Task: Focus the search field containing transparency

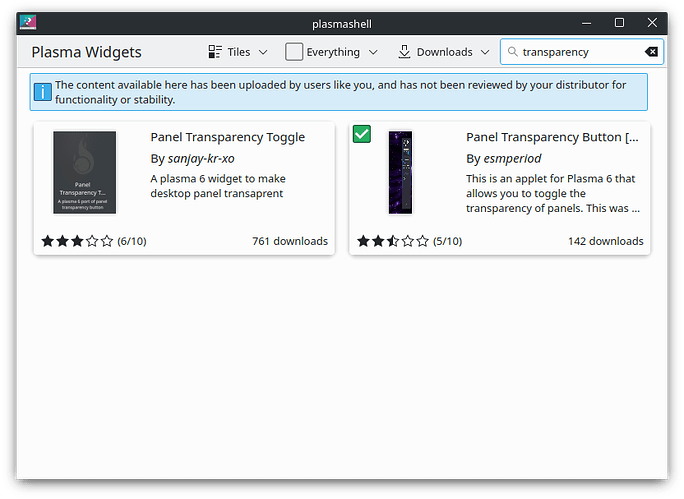Action: 578,52
